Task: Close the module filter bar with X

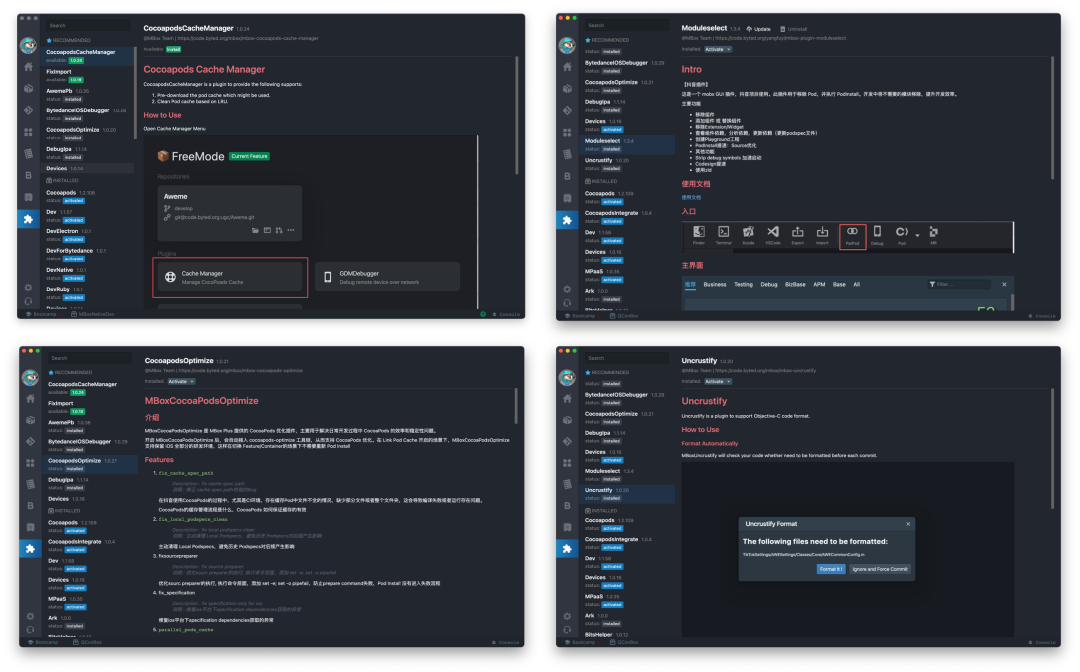Action: point(1004,284)
